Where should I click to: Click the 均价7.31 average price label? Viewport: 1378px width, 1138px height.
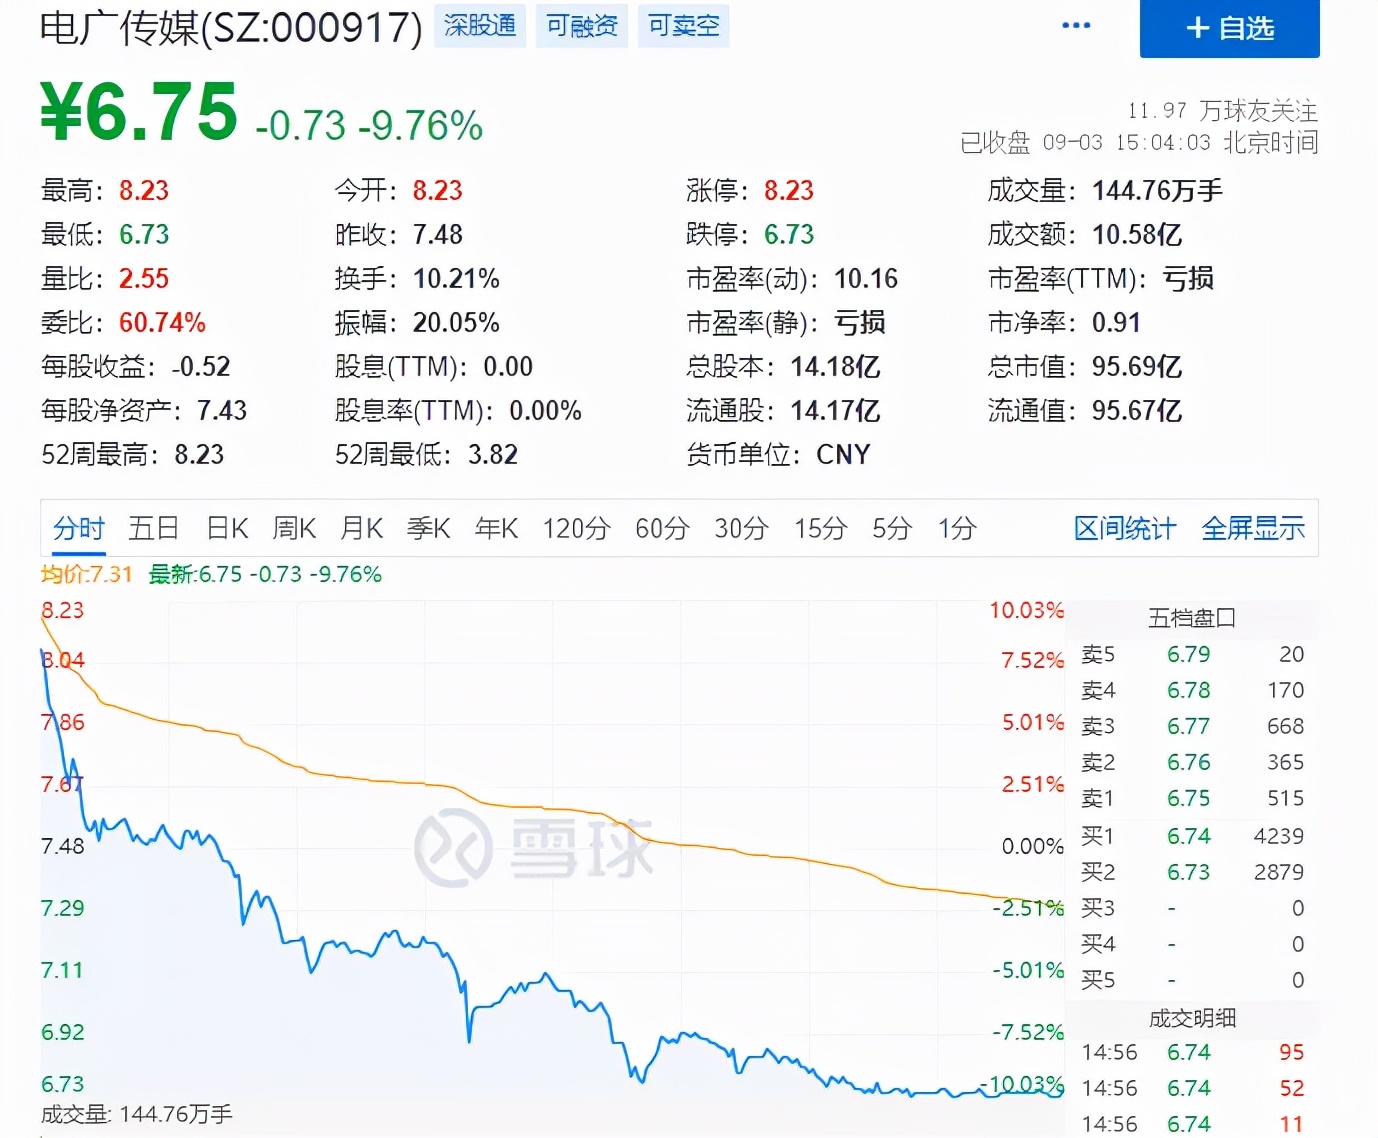click(x=85, y=575)
